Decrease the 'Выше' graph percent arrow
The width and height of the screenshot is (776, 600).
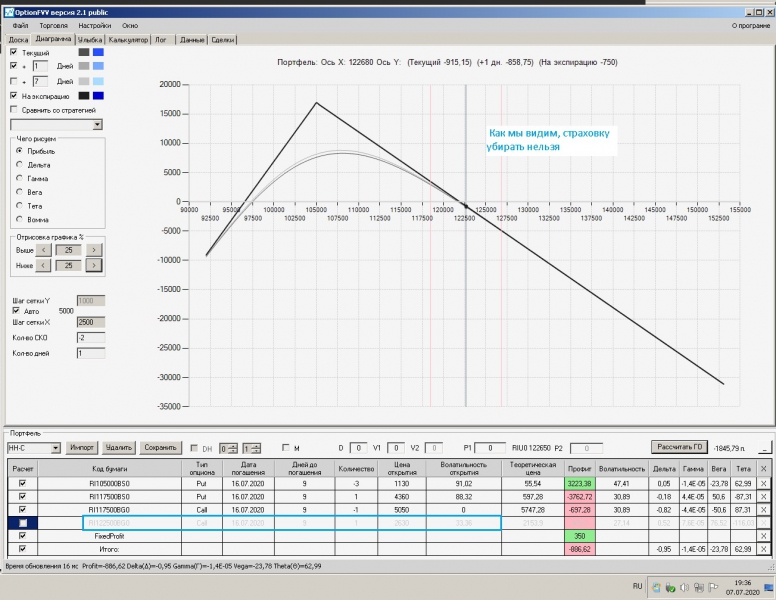pos(44,250)
